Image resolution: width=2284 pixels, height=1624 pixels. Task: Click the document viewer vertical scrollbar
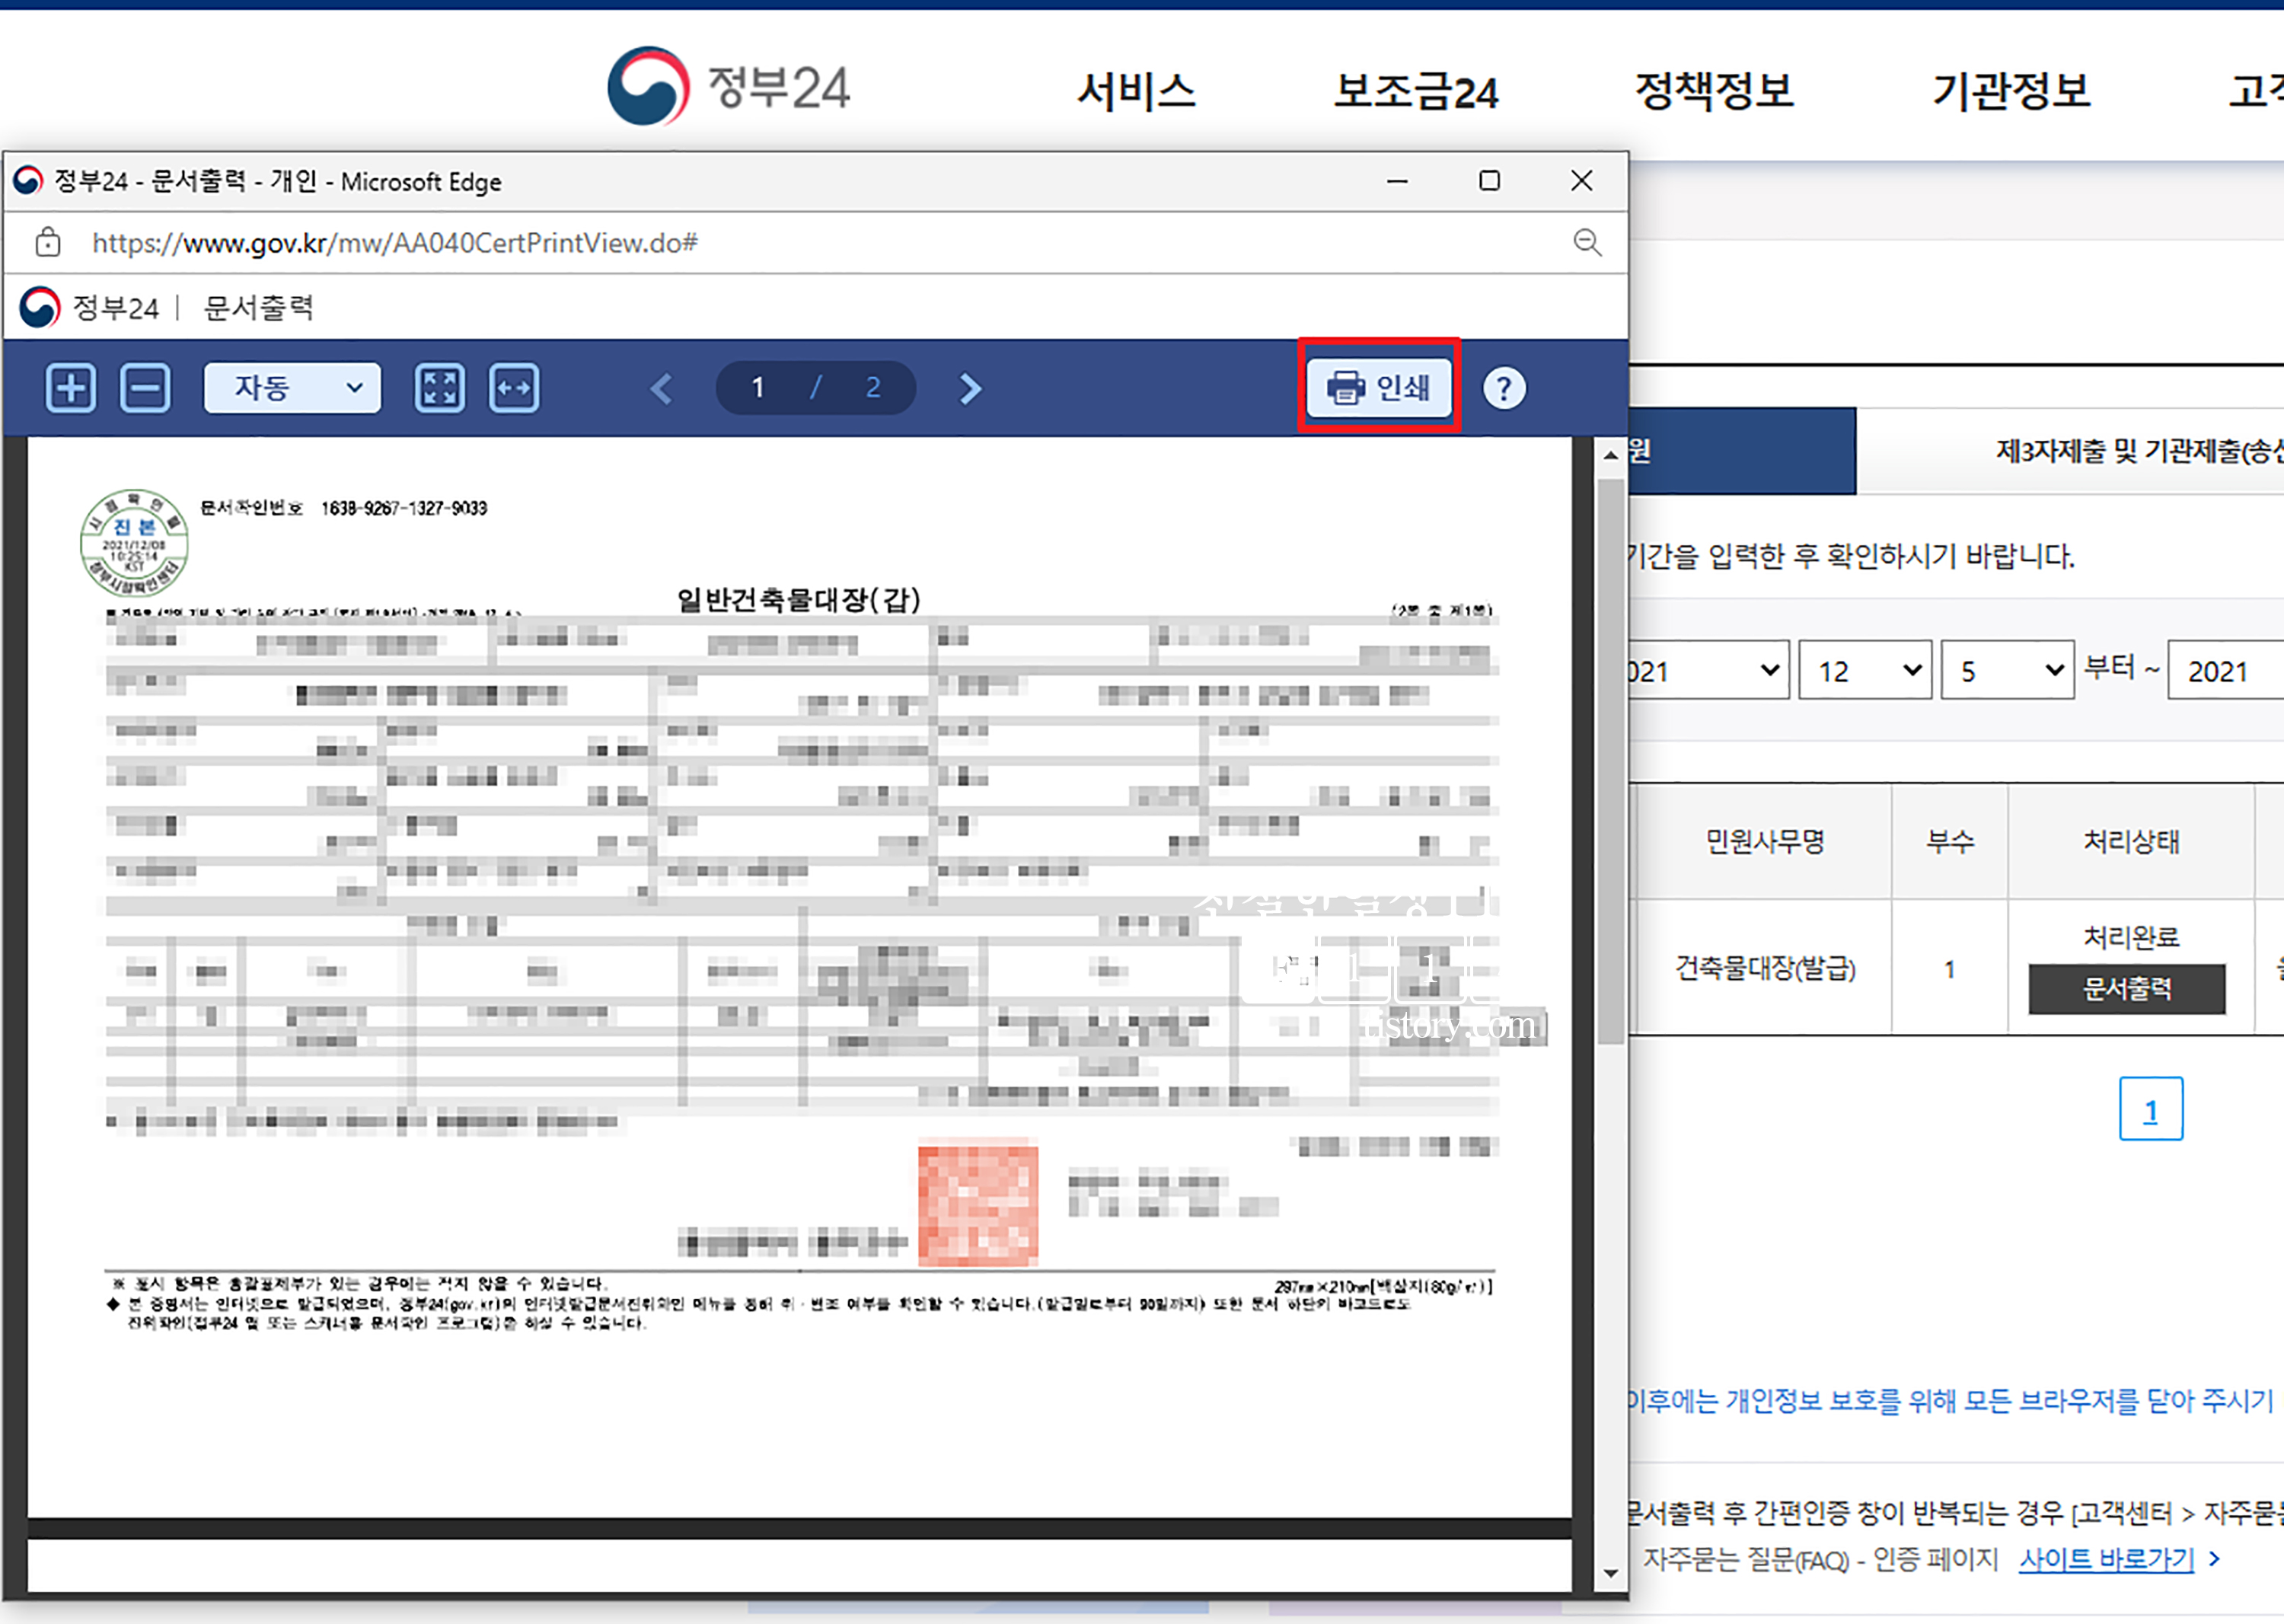[x=1610, y=760]
